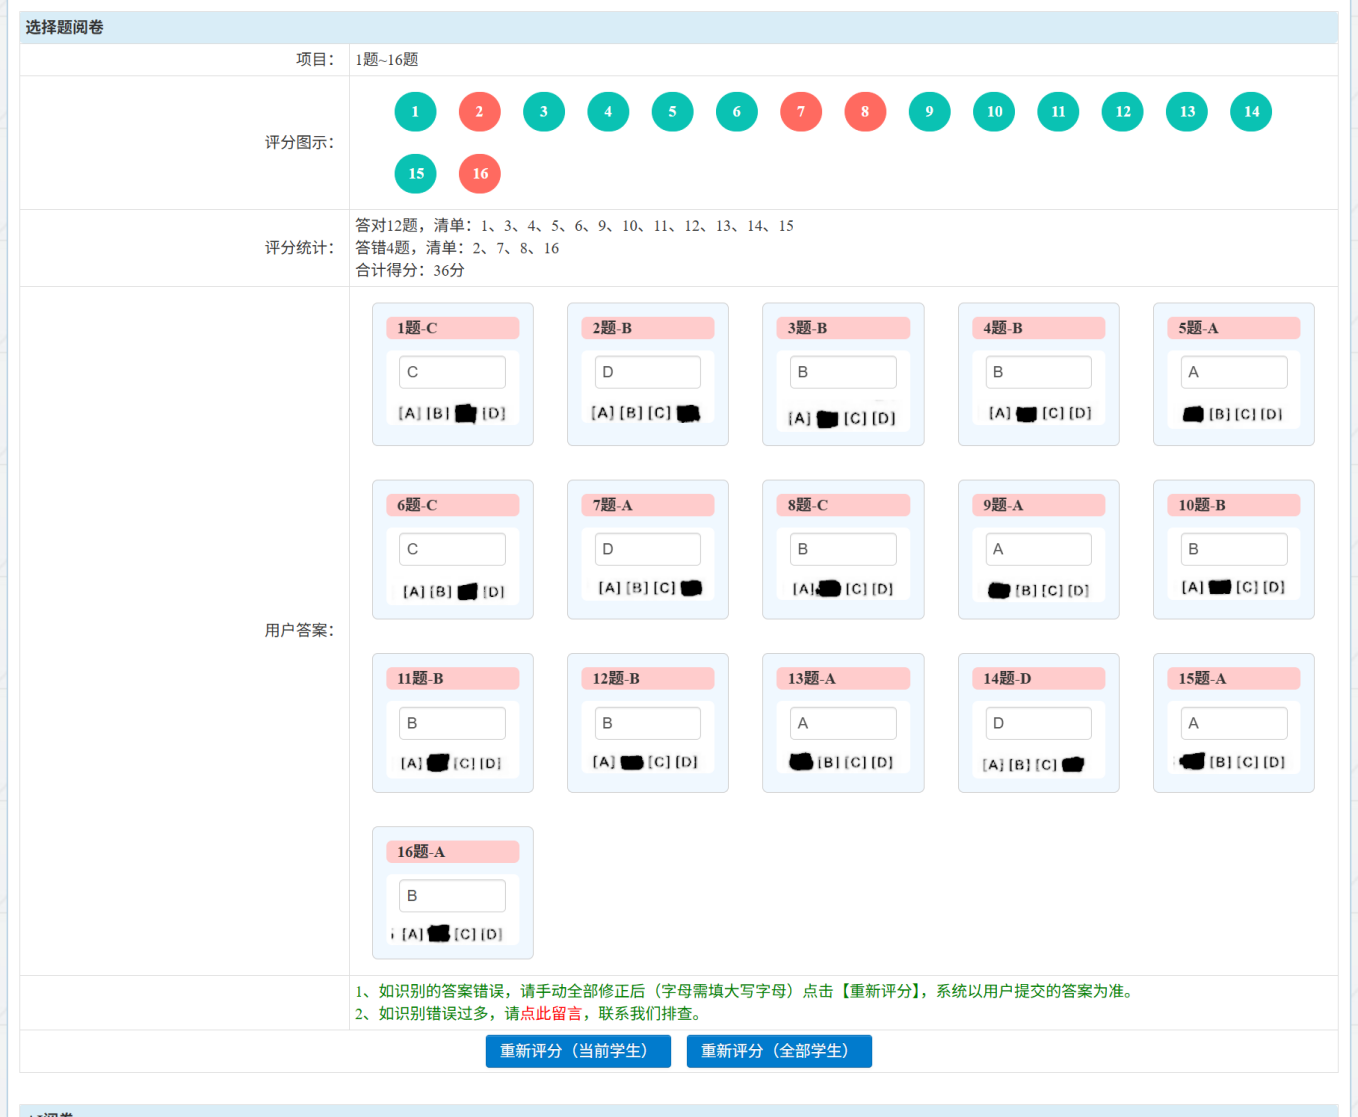Click the answer field of question 7
The image size is (1358, 1117).
[x=647, y=549]
